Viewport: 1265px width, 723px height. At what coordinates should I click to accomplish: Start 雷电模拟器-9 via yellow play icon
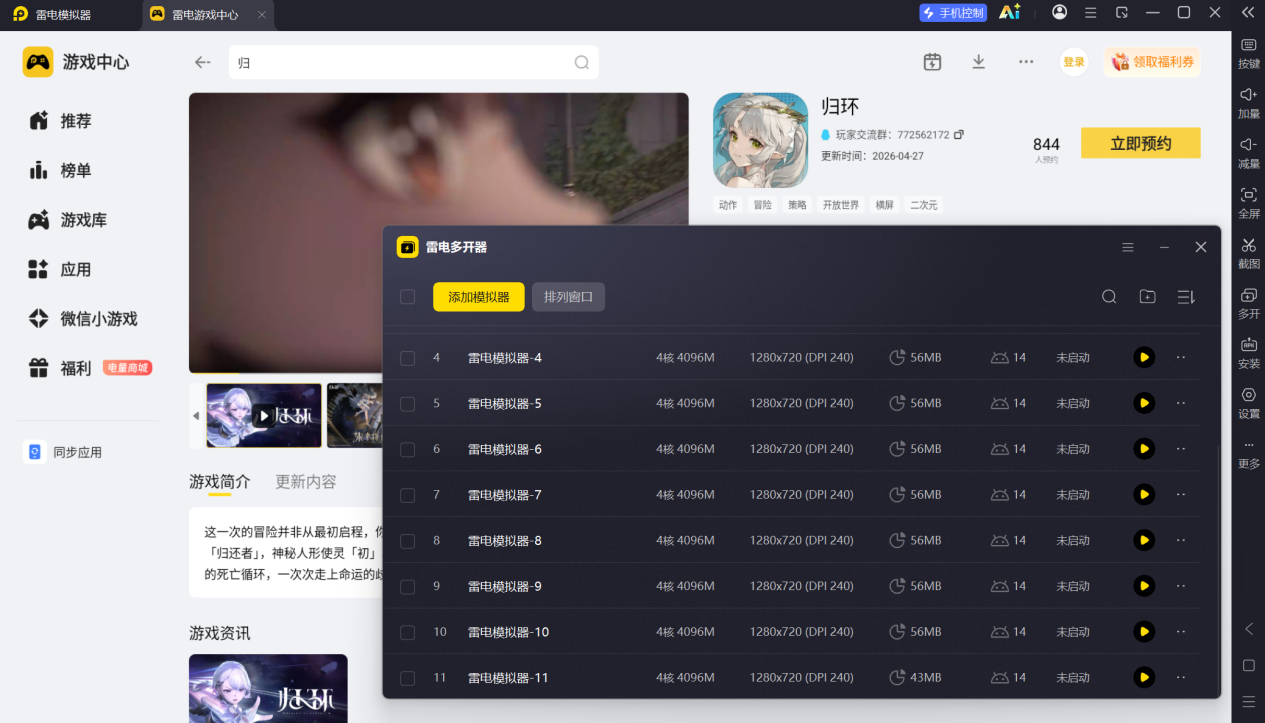[x=1144, y=586]
